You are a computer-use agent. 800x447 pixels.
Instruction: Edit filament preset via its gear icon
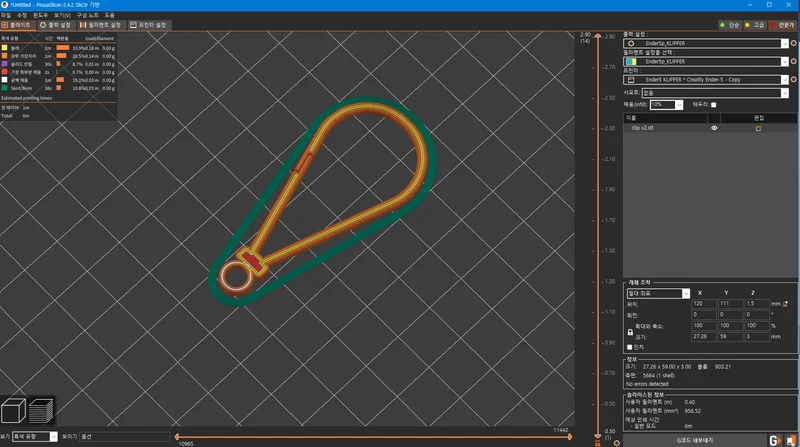(x=793, y=61)
